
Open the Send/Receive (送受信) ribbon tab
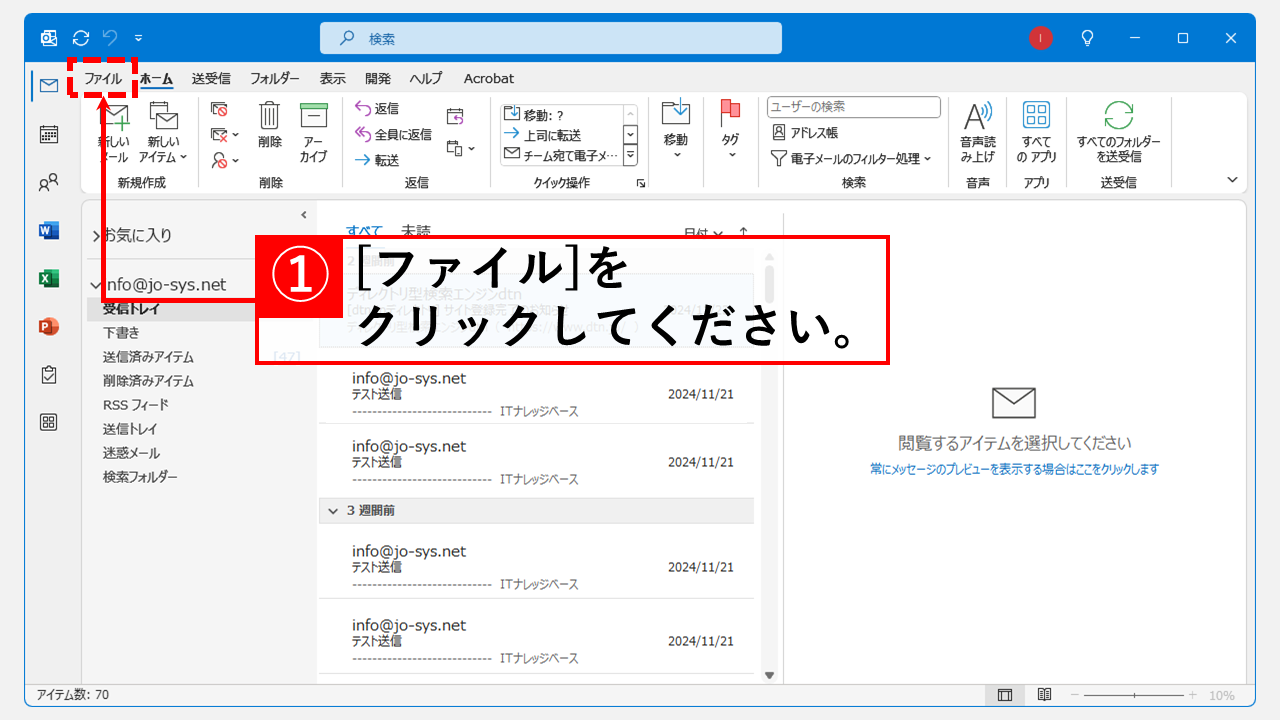click(x=211, y=78)
